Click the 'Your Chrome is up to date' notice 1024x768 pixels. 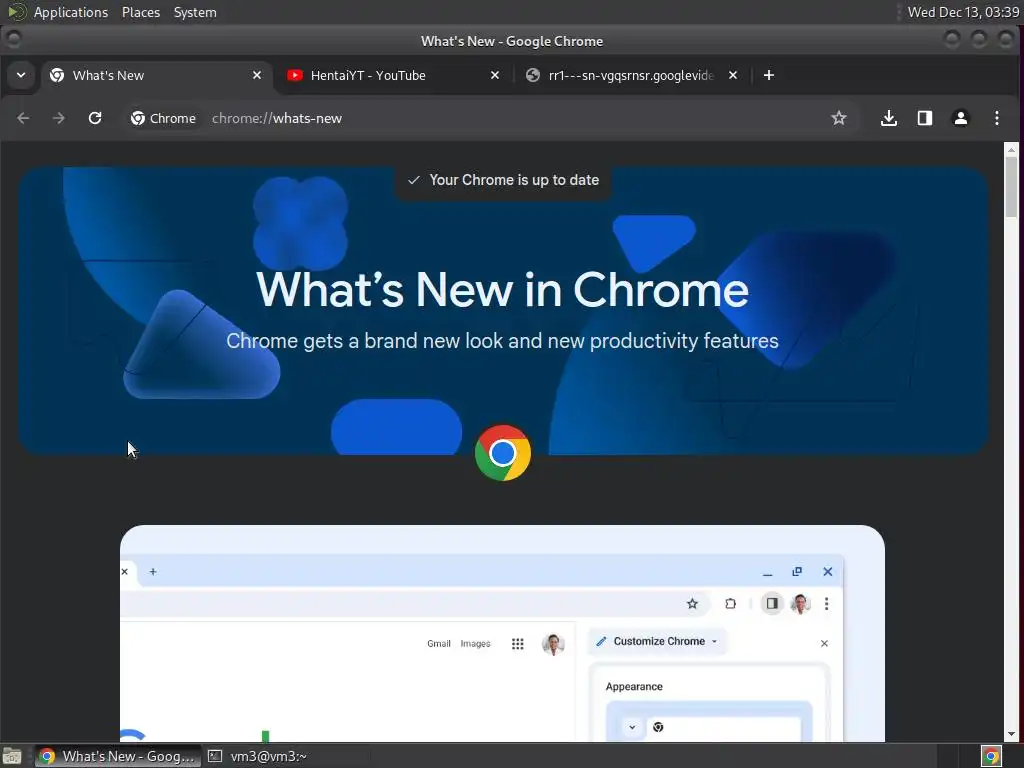(x=503, y=180)
